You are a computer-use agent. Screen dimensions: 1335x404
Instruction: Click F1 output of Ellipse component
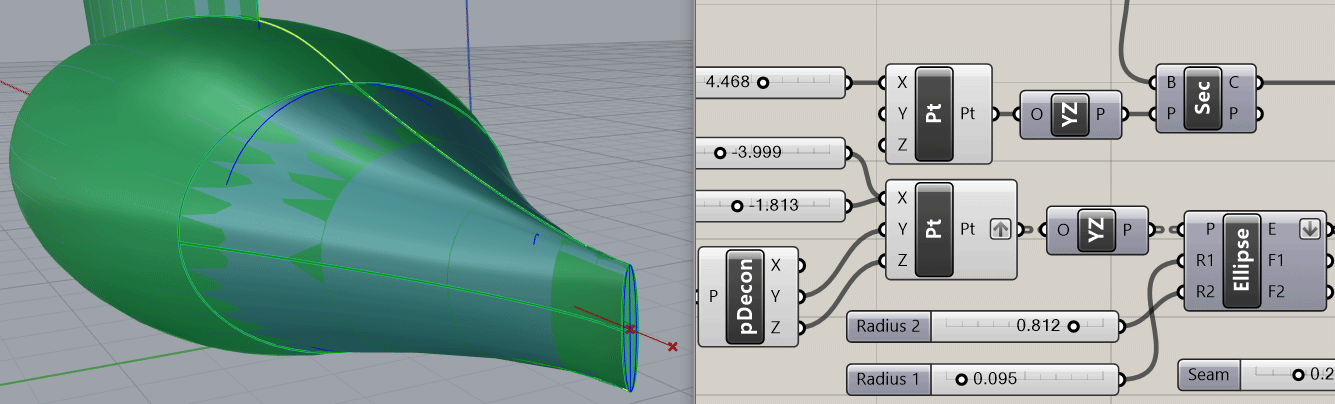tap(1278, 261)
